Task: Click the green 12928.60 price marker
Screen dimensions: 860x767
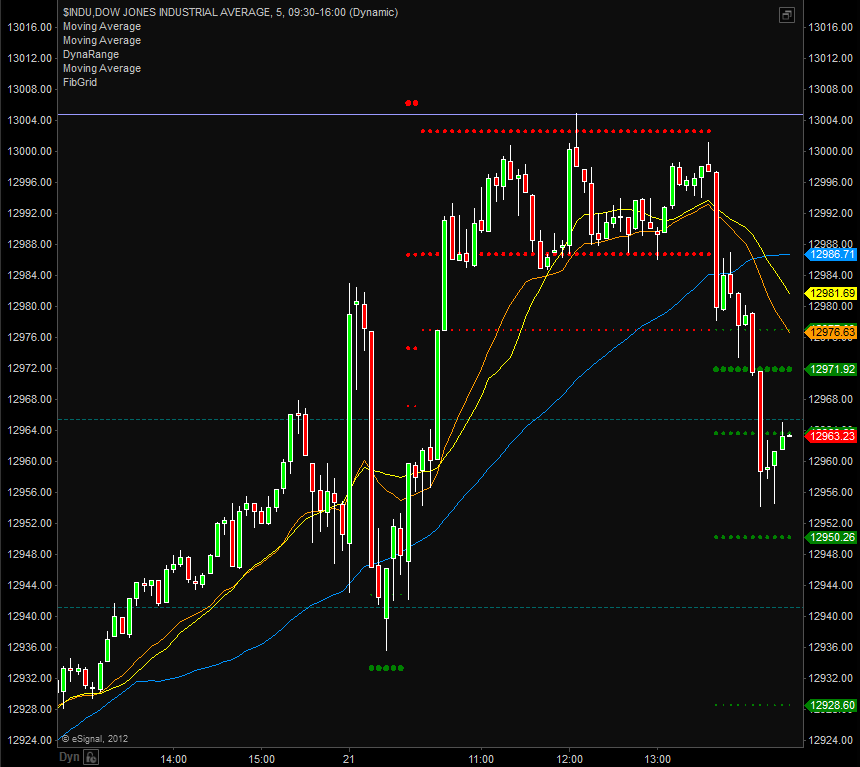Action: coord(832,705)
